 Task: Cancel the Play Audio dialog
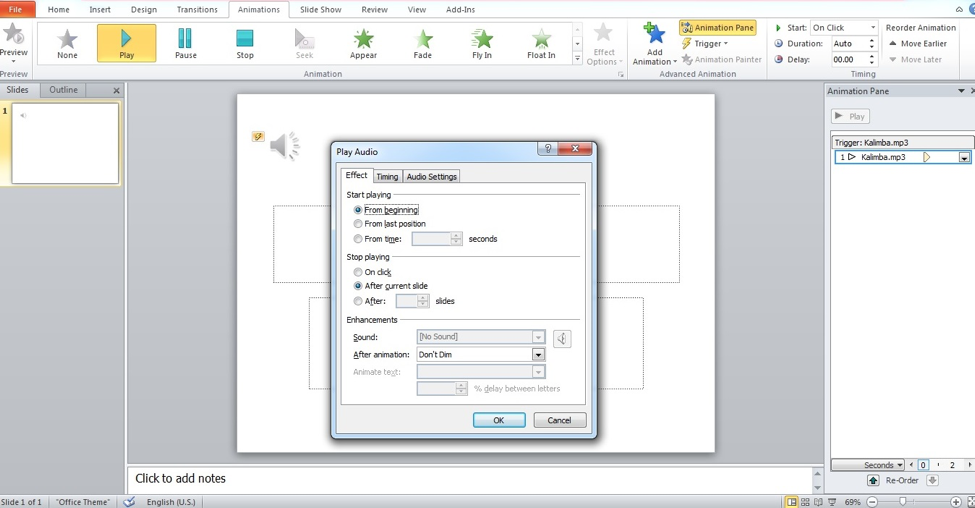pyautogui.click(x=559, y=420)
